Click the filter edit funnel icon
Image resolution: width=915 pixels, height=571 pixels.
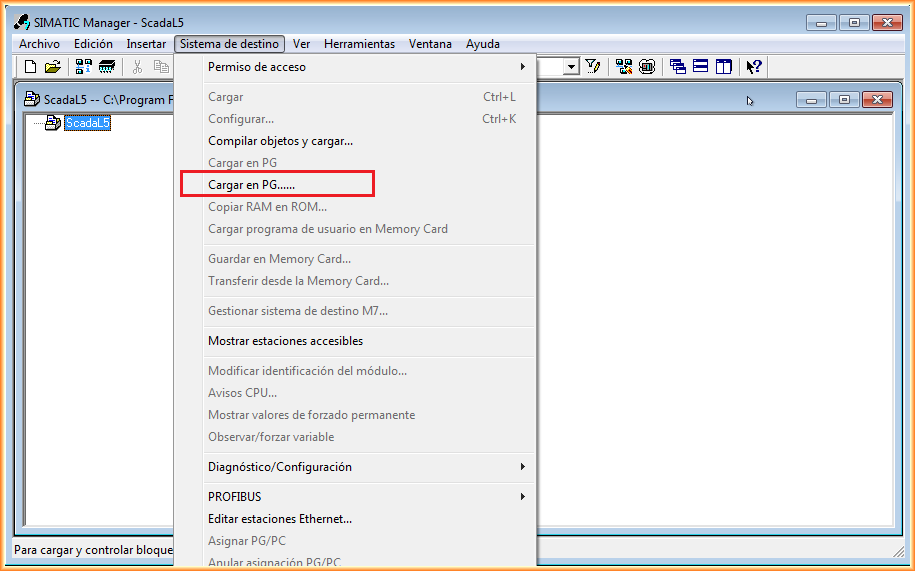pyautogui.click(x=593, y=67)
